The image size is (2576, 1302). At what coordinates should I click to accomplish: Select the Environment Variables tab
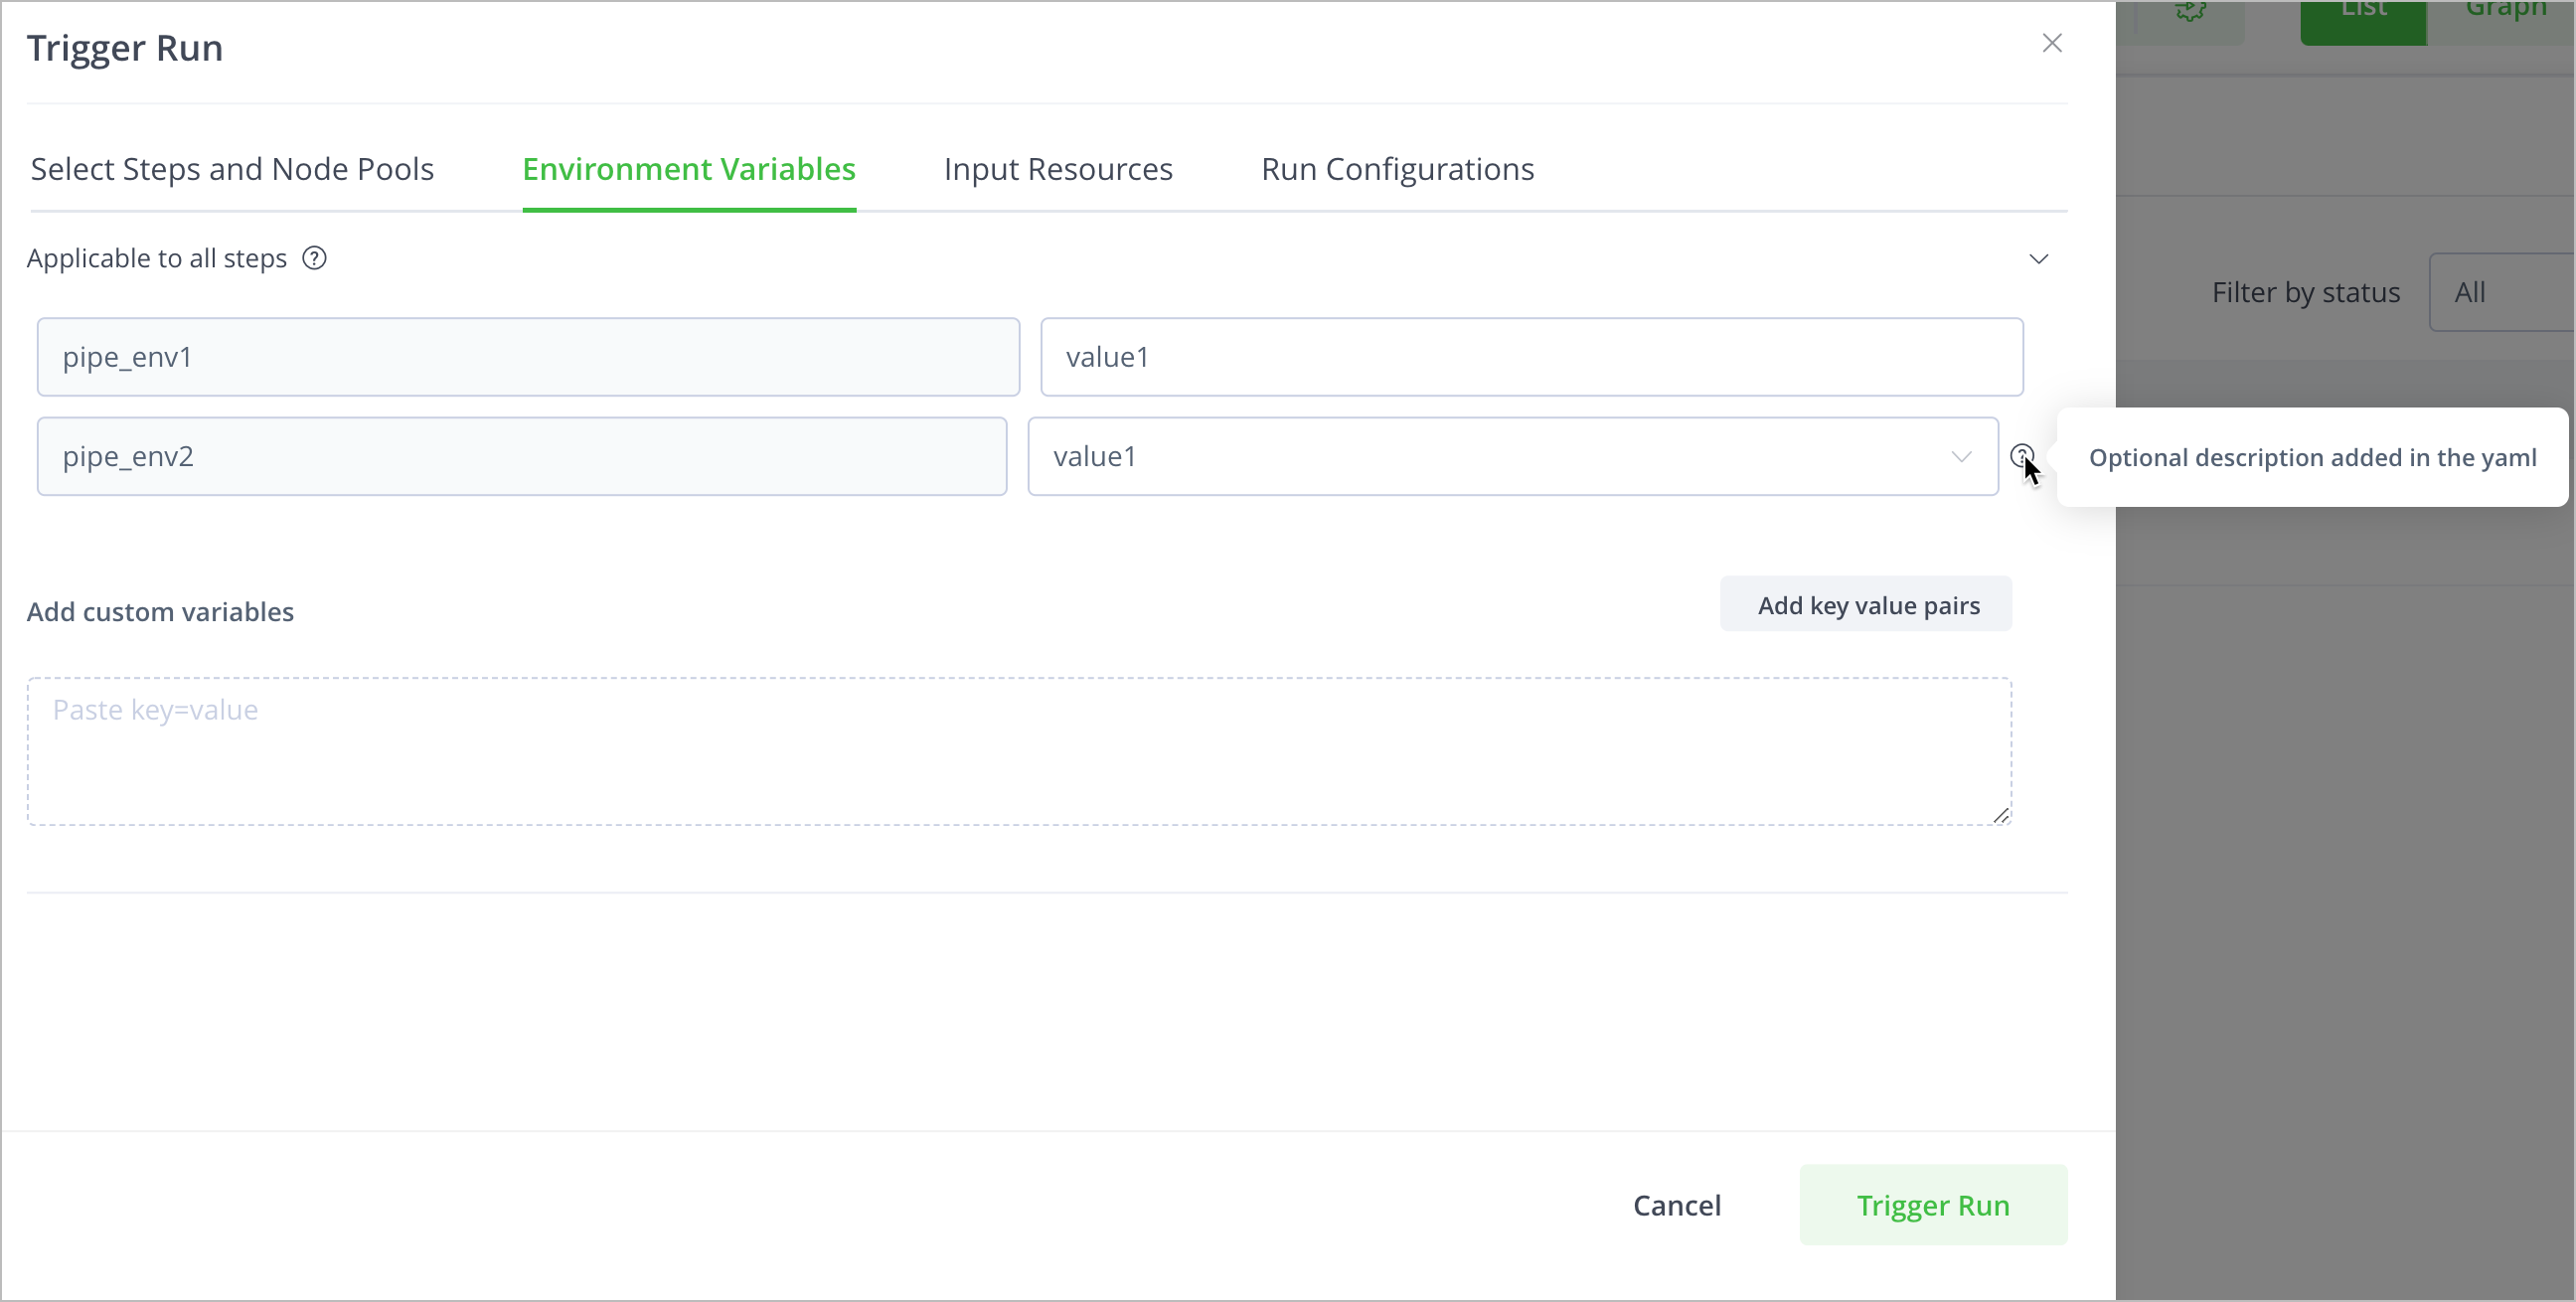click(689, 169)
